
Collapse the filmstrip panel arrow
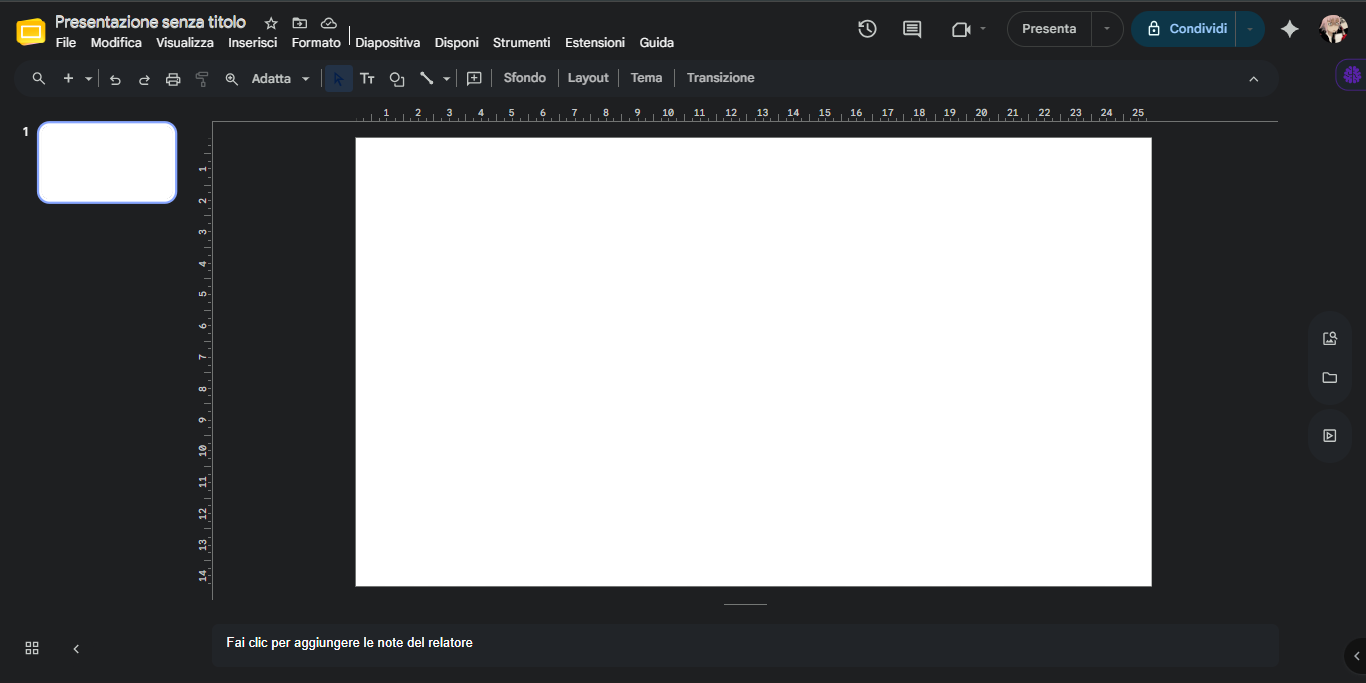coord(76,648)
